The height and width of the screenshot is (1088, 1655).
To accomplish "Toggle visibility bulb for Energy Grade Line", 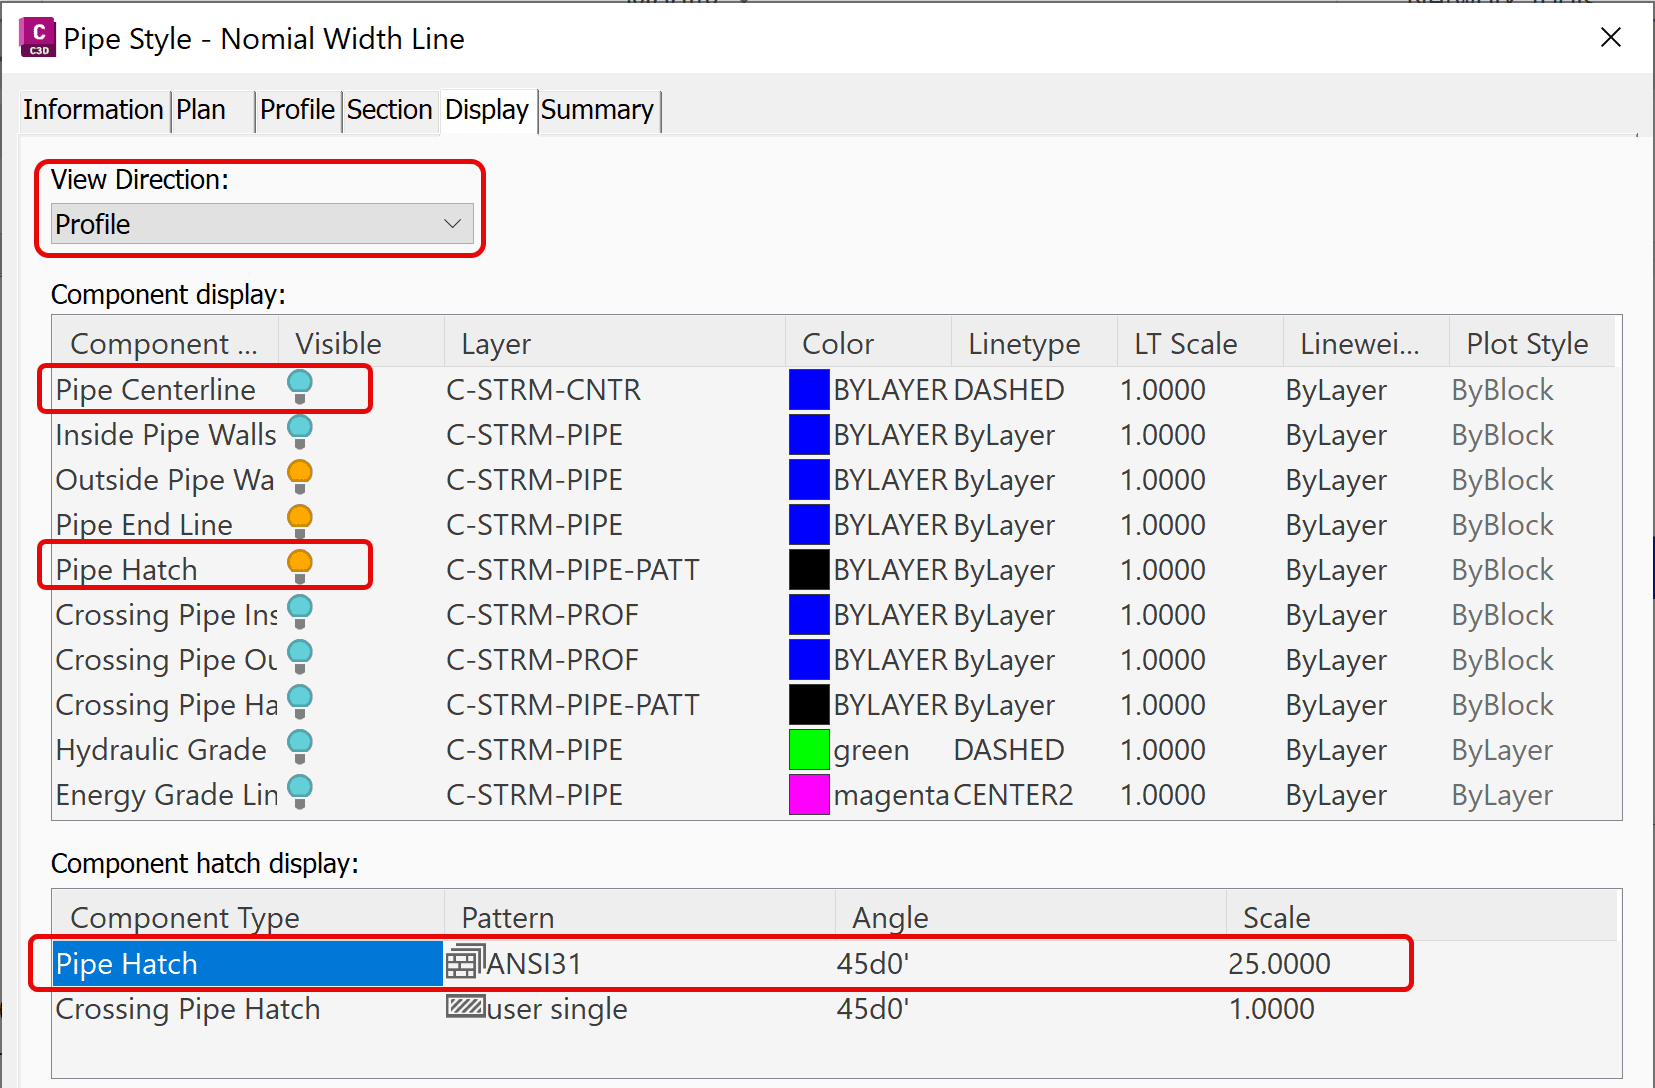I will (x=300, y=792).
